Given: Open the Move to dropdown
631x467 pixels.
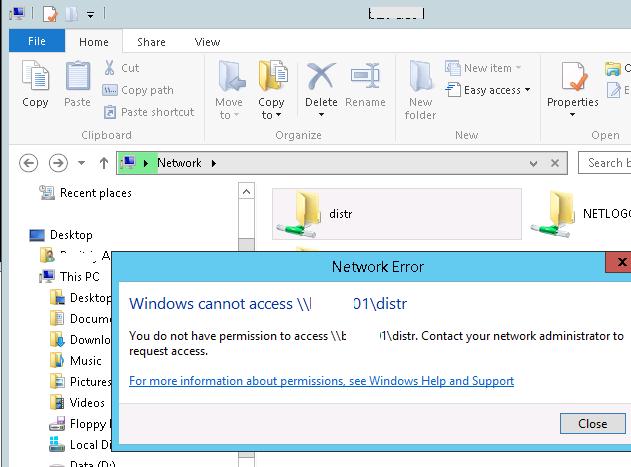Looking at the screenshot, I should point(229,108).
